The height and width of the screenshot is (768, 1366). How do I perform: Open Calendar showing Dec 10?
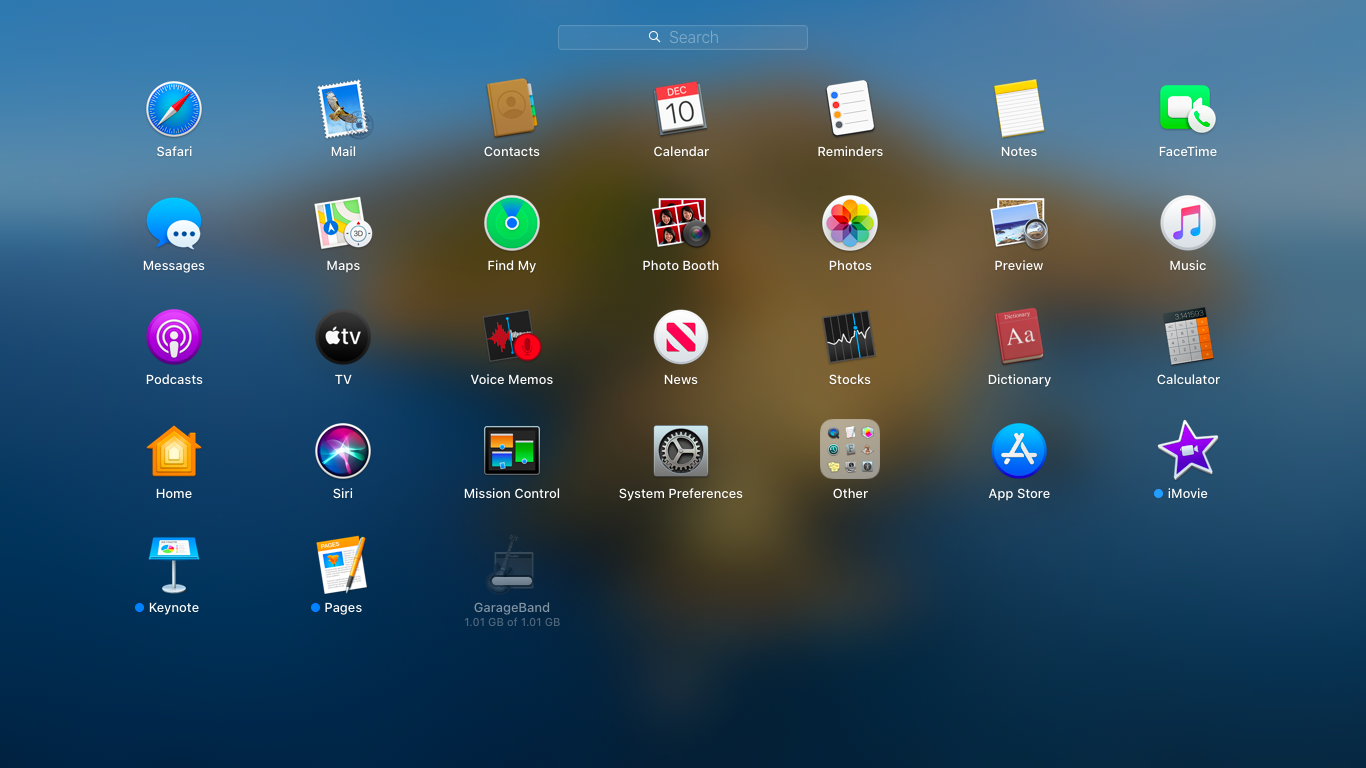[681, 109]
